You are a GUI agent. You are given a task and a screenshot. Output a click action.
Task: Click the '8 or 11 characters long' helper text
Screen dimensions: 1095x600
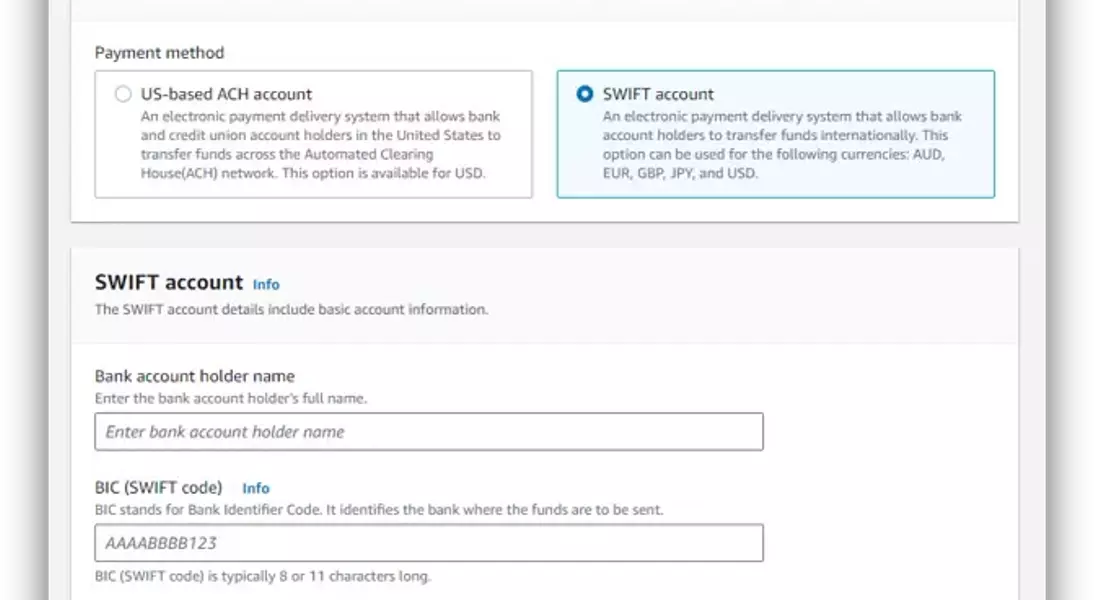tap(263, 576)
